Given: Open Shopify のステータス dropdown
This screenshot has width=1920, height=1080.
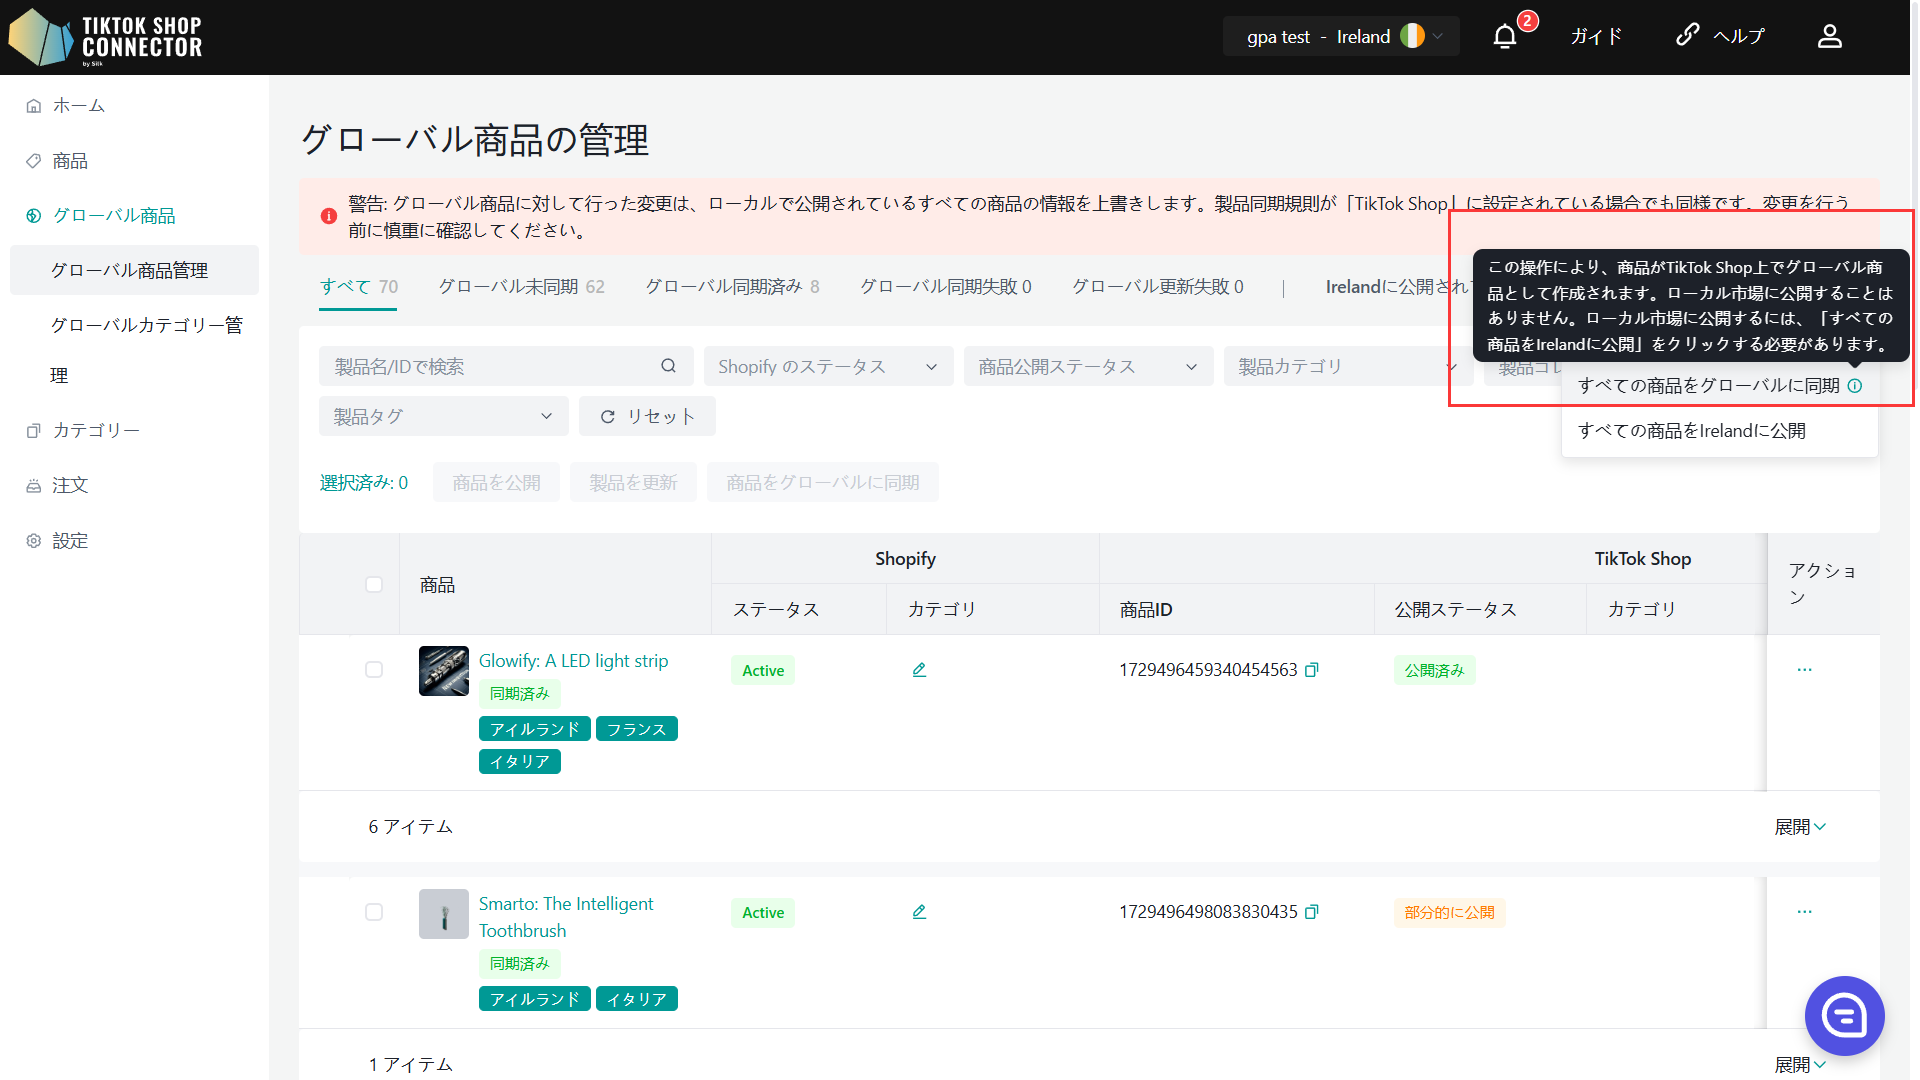Looking at the screenshot, I should click(828, 366).
